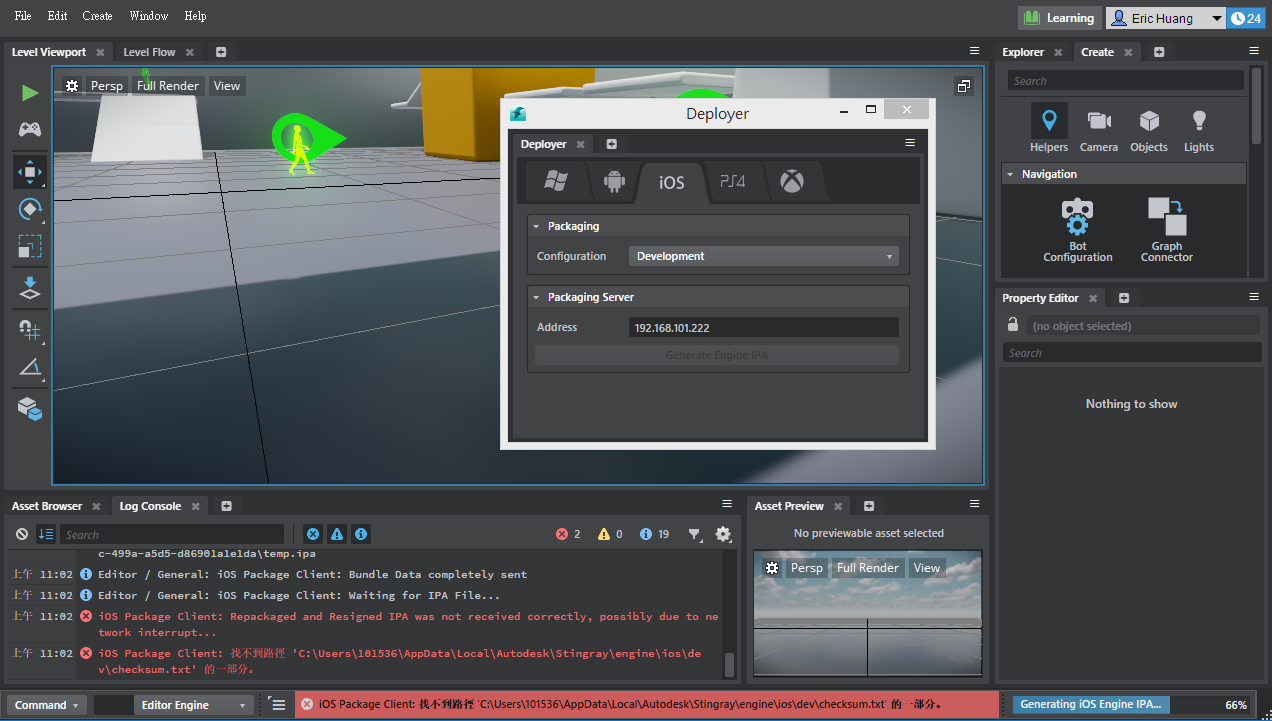This screenshot has height=721, width=1272.
Task: Open Log Console filter settings gear
Action: [x=723, y=534]
